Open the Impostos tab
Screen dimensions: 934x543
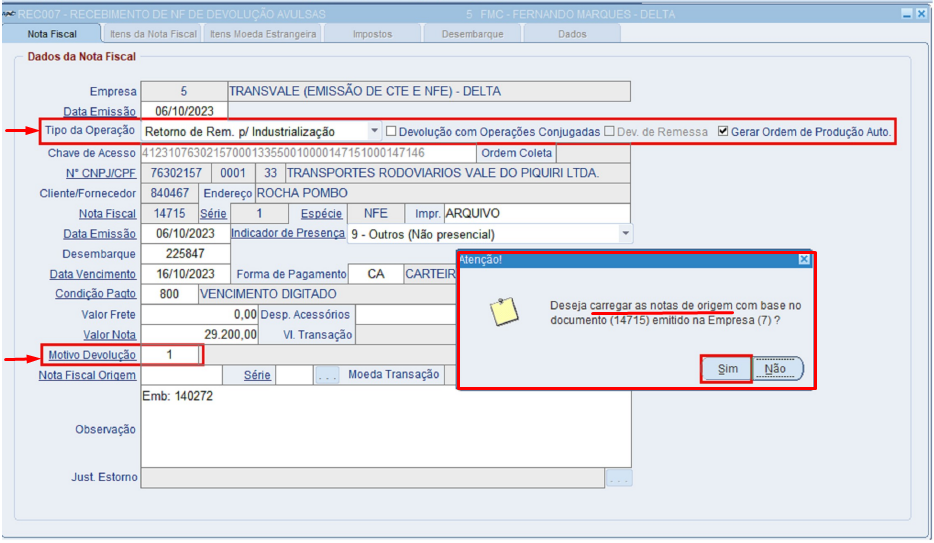[x=372, y=34]
